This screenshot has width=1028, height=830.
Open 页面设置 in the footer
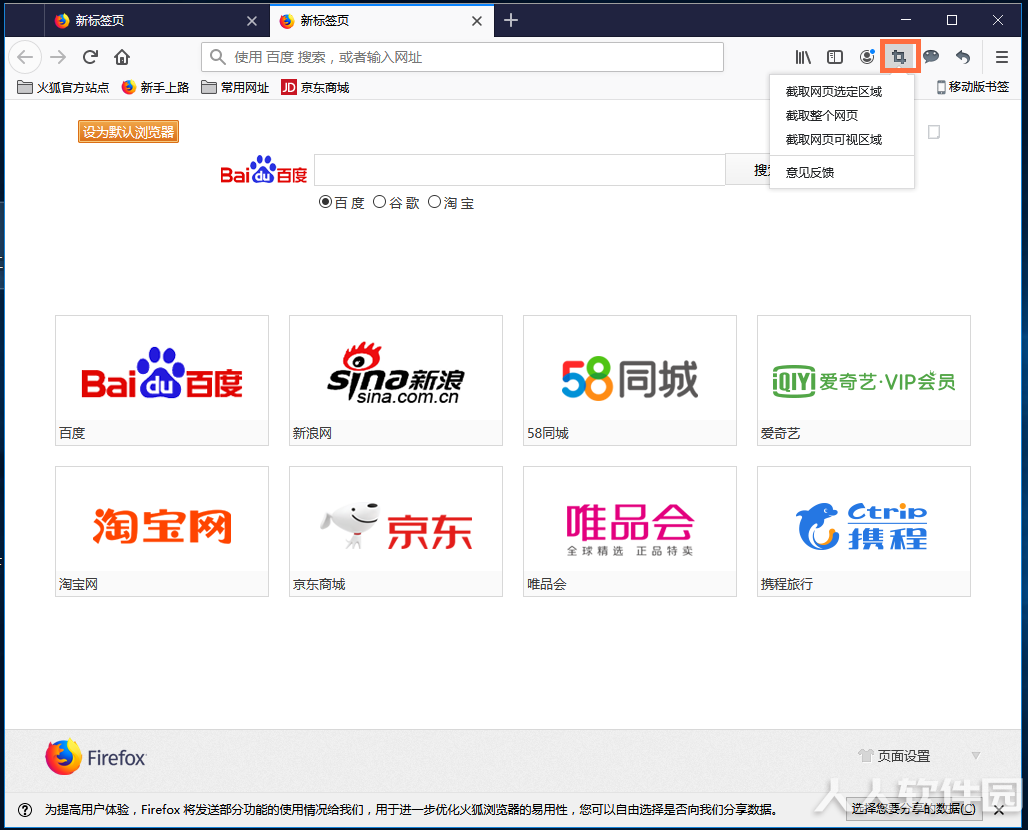pyautogui.click(x=894, y=756)
